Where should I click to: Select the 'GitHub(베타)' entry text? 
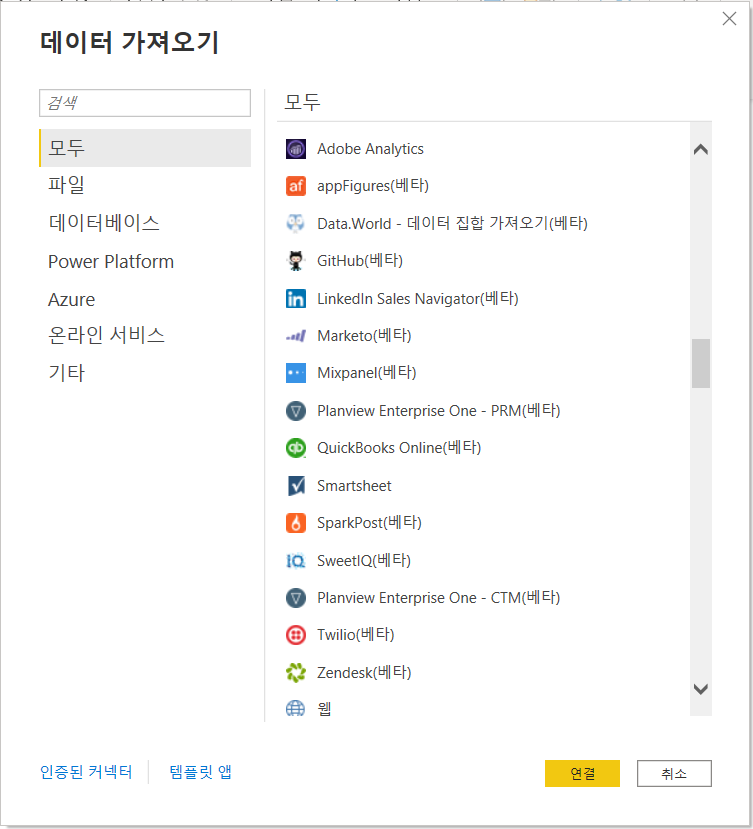(360, 261)
